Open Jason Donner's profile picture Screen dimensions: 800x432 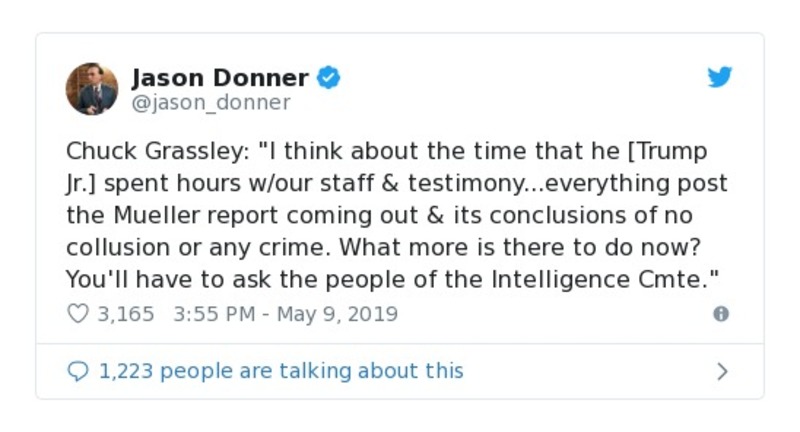[92, 88]
